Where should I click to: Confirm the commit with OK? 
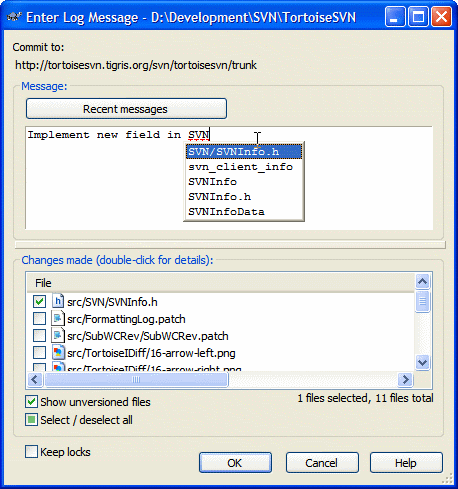(235, 463)
